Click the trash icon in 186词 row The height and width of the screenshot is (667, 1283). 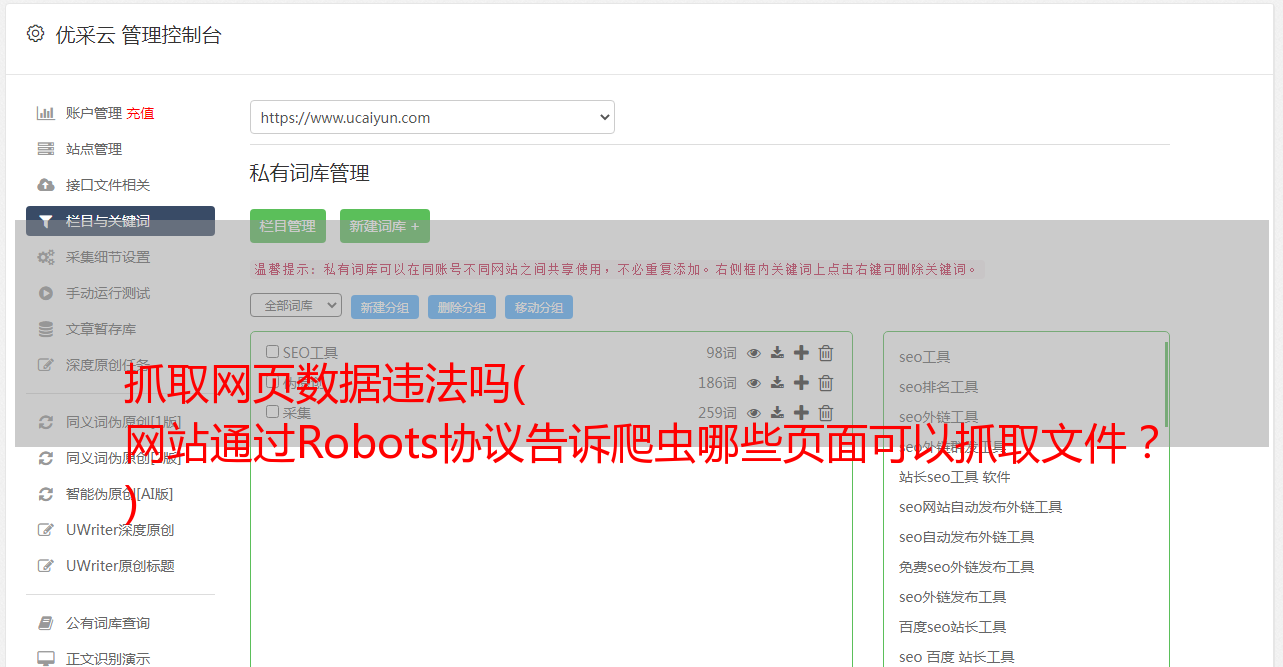tap(826, 383)
